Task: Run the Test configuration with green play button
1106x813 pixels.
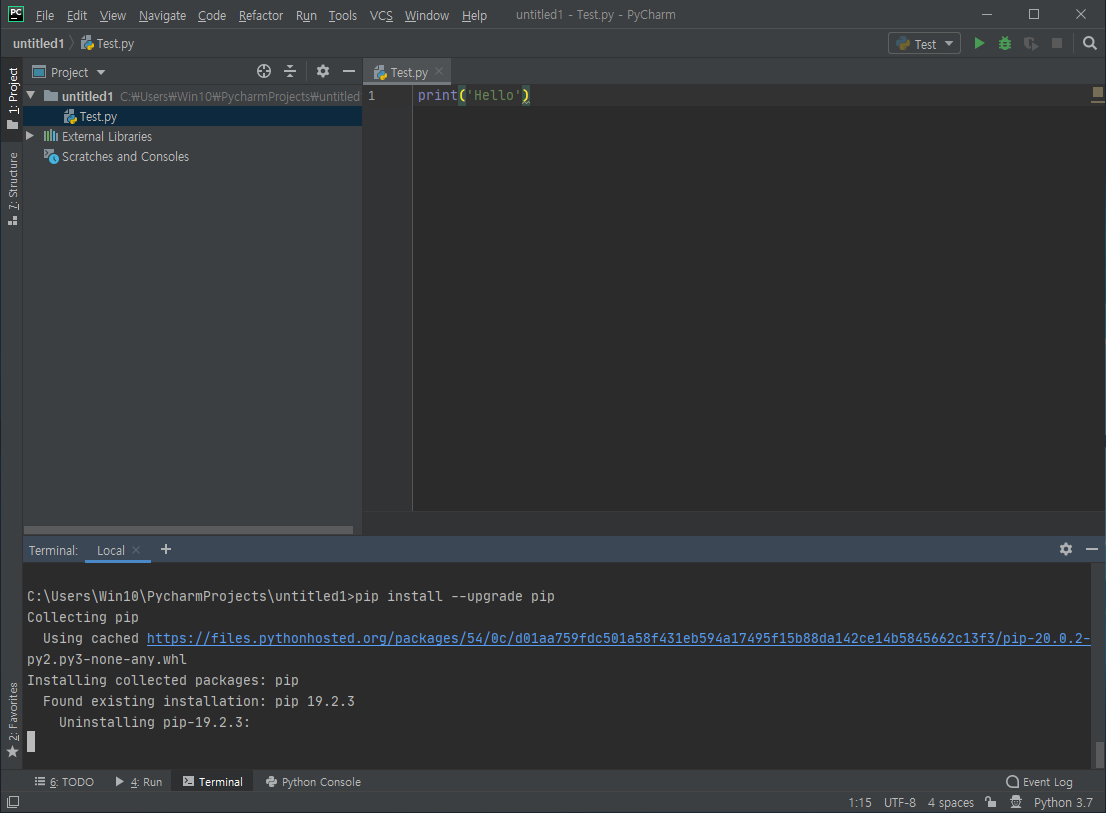Action: click(979, 44)
